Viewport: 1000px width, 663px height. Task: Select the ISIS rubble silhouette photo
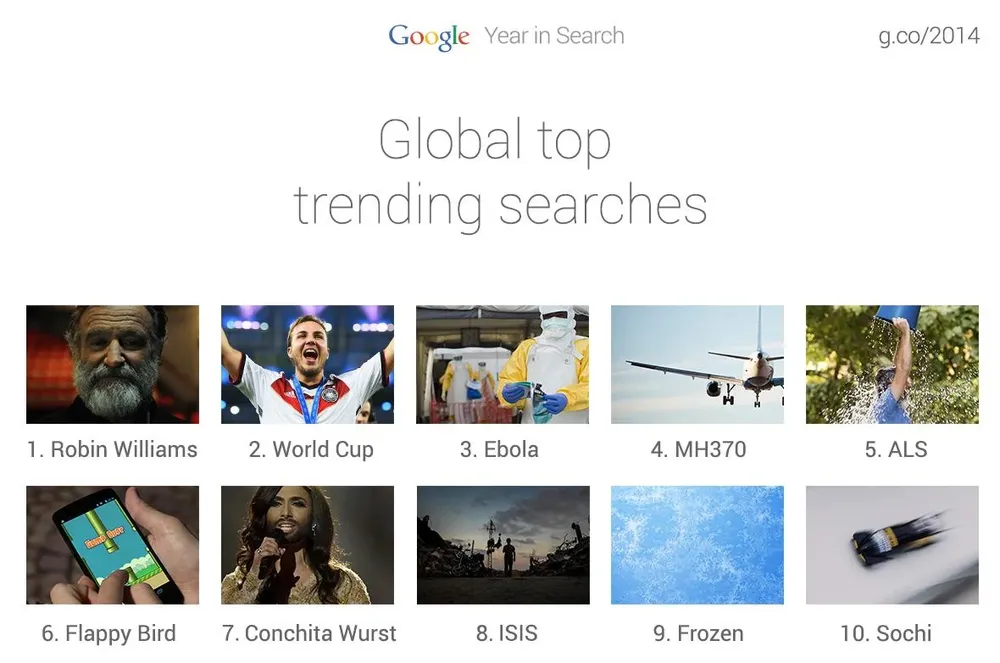pos(502,545)
